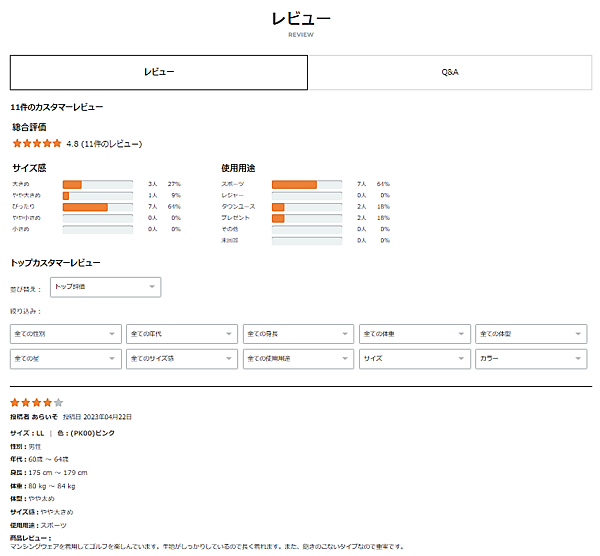Open the Q&A tab

450,73
